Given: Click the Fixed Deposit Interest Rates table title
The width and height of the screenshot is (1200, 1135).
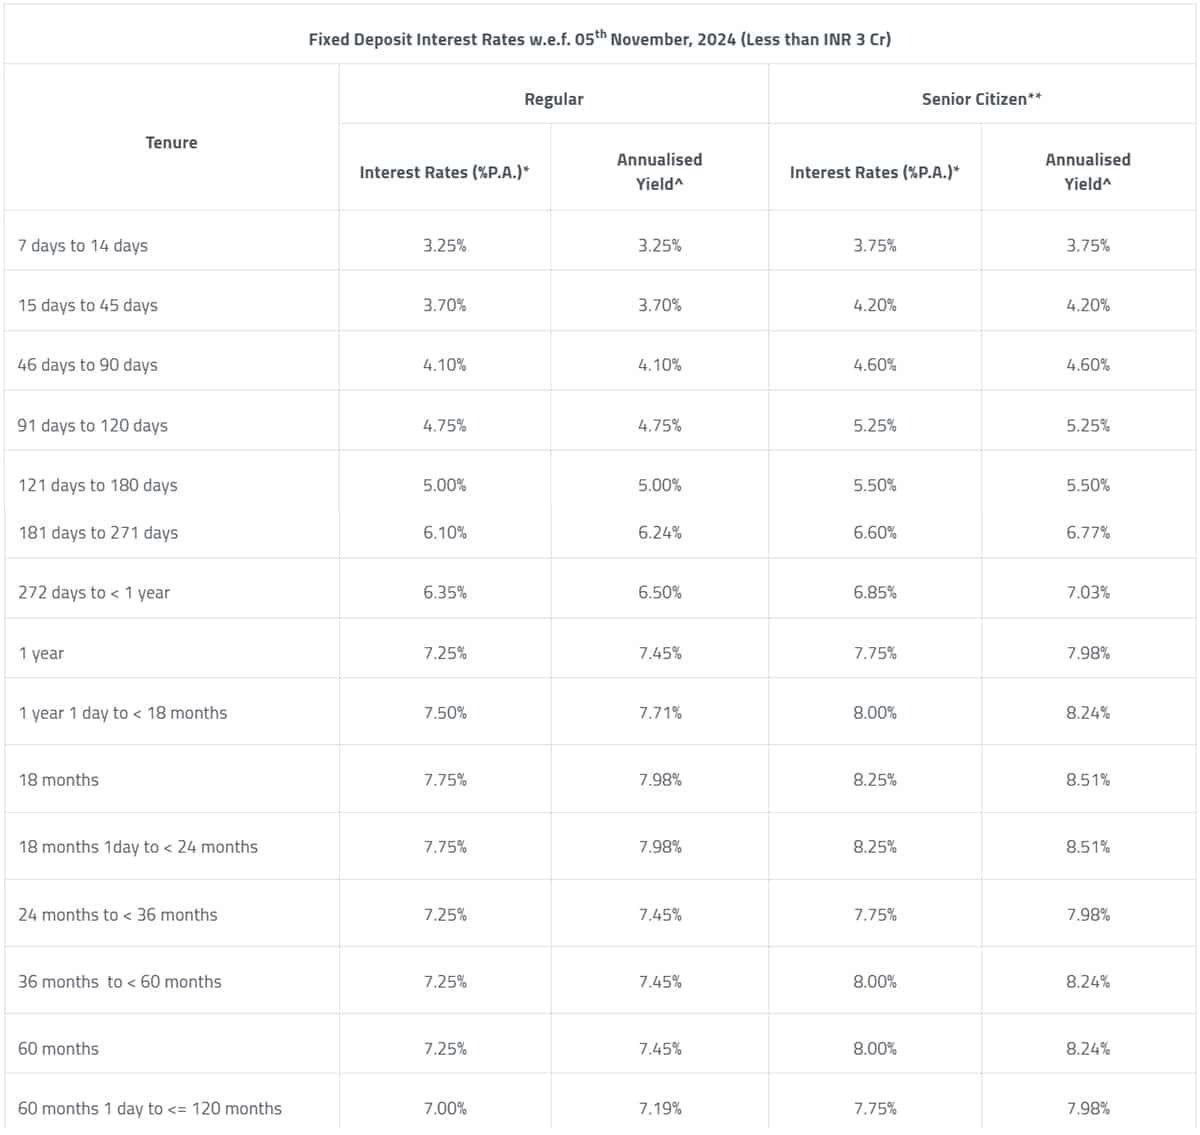Looking at the screenshot, I should (x=599, y=39).
